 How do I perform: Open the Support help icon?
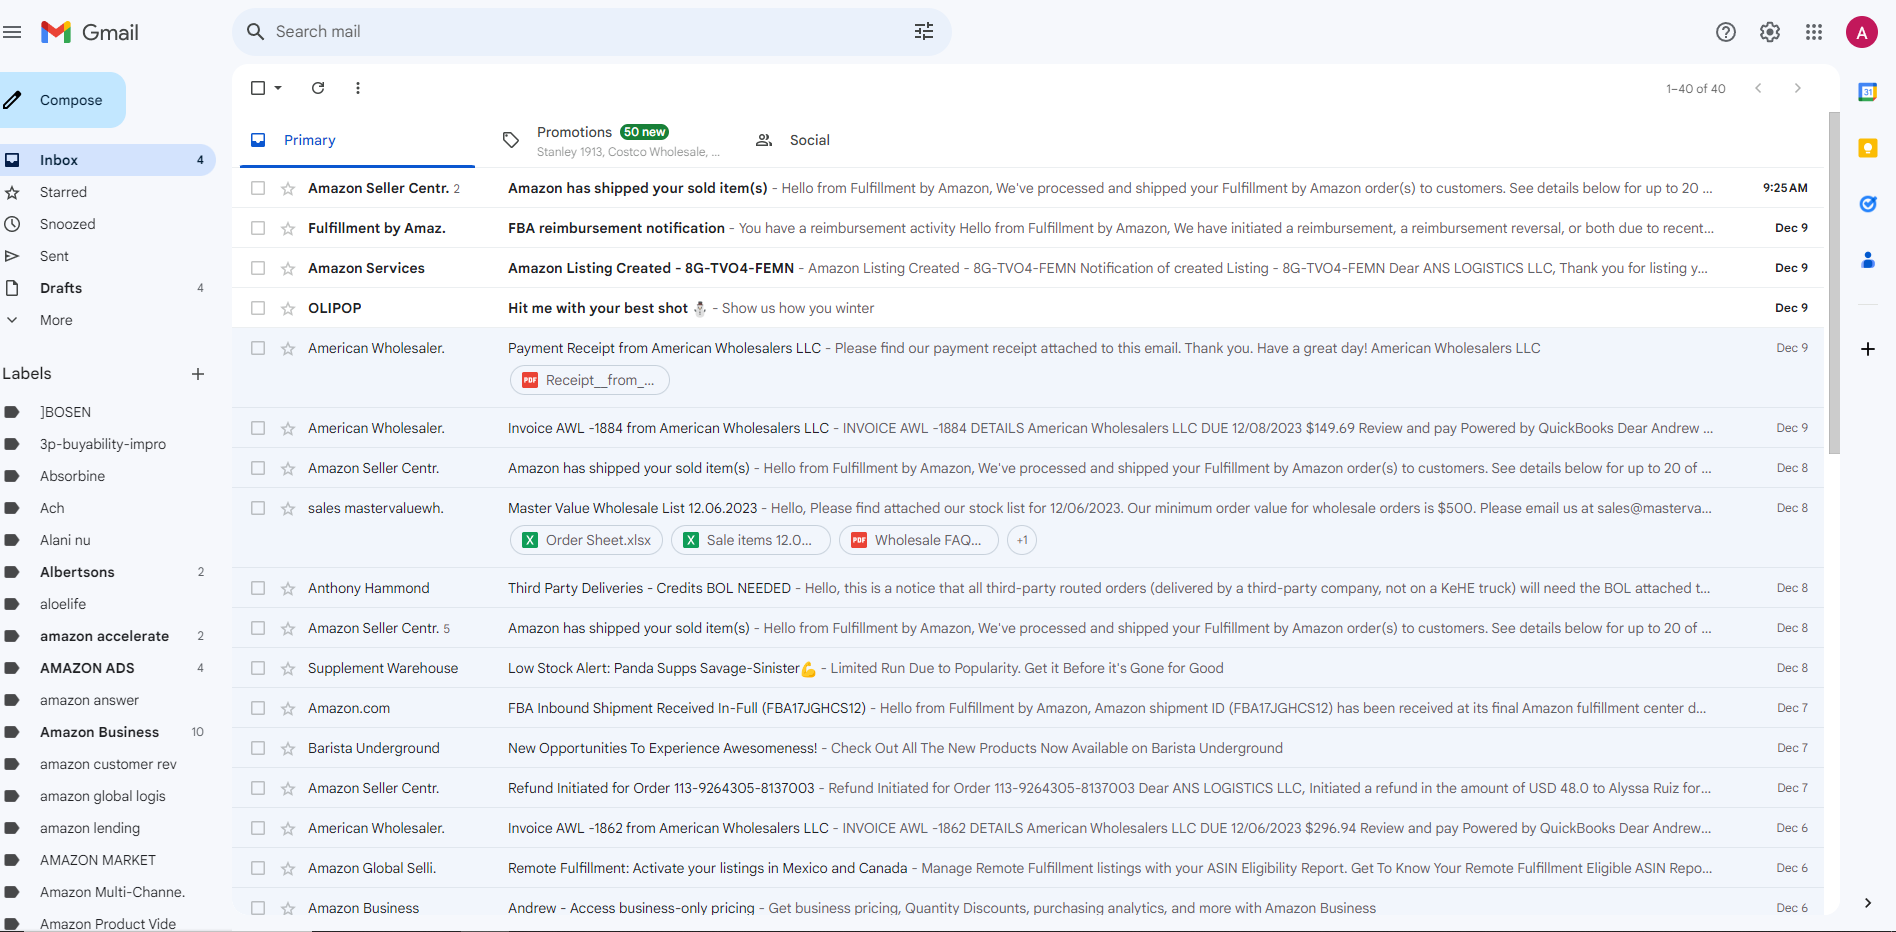tap(1726, 32)
